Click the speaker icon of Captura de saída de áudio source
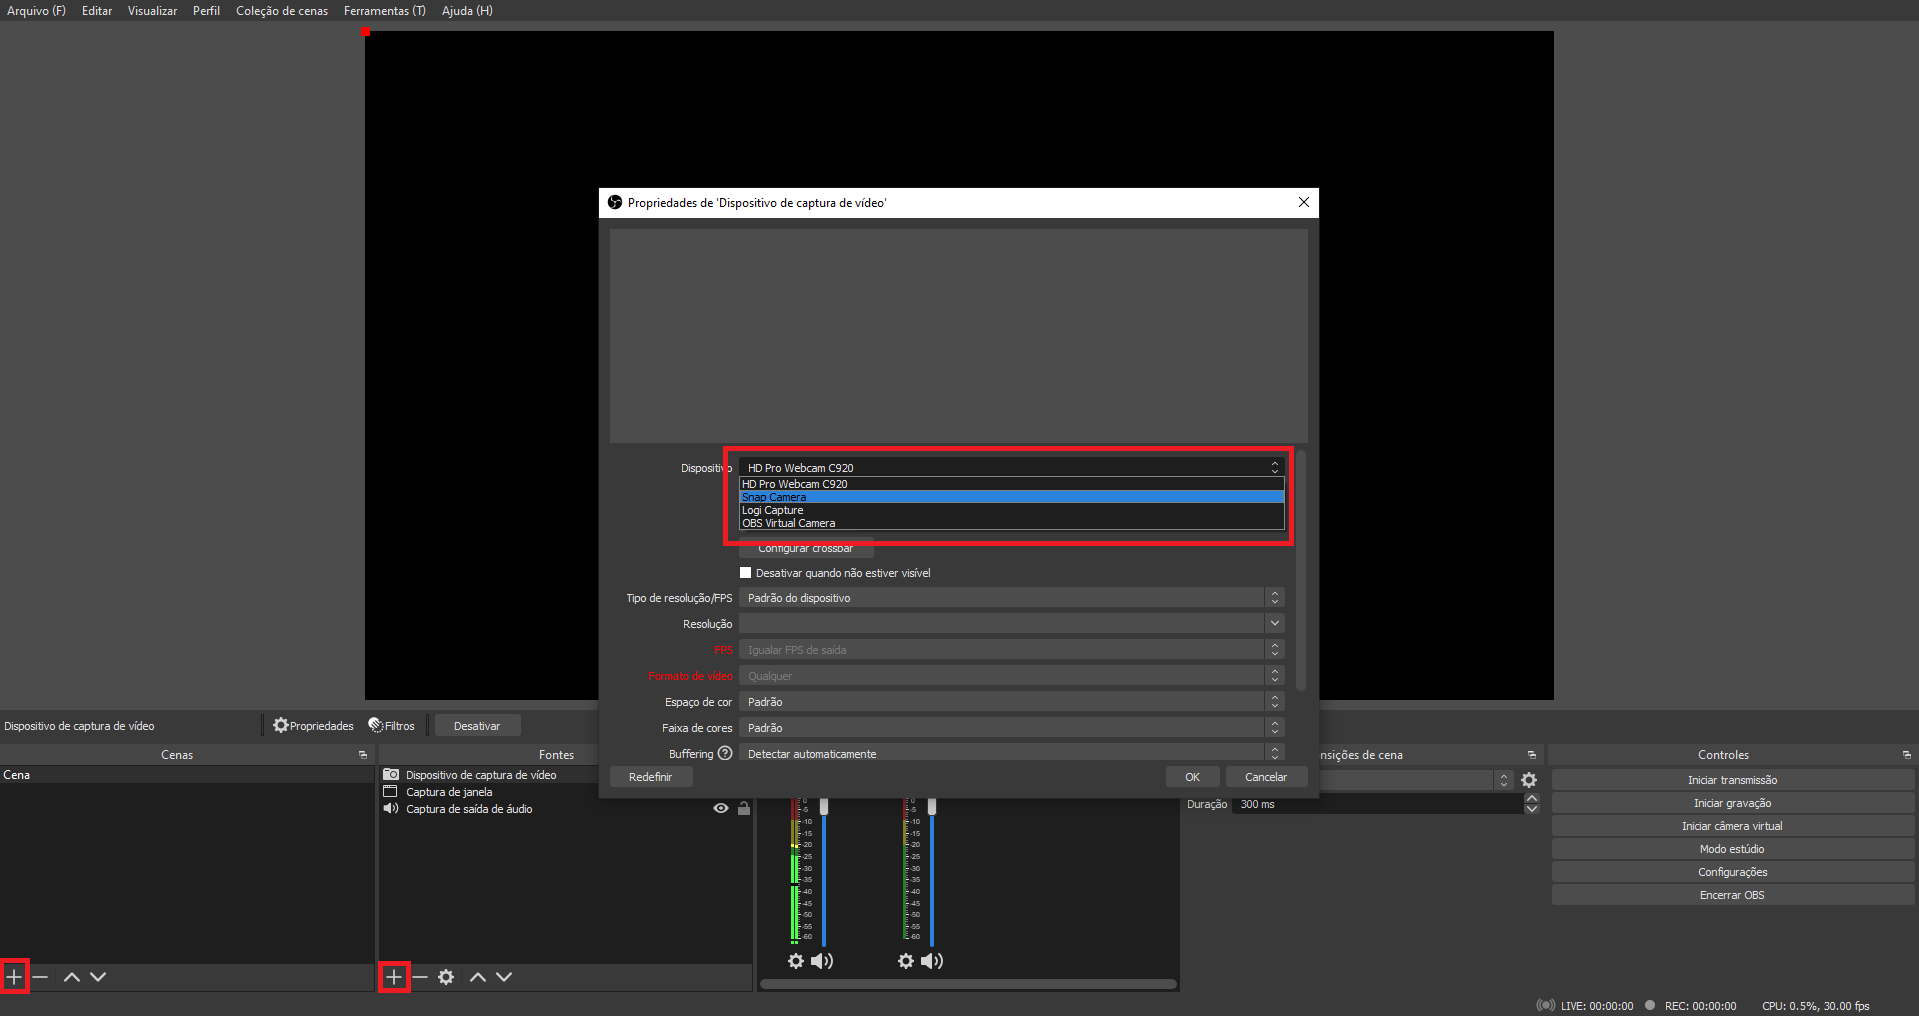Image resolution: width=1919 pixels, height=1016 pixels. 391,809
